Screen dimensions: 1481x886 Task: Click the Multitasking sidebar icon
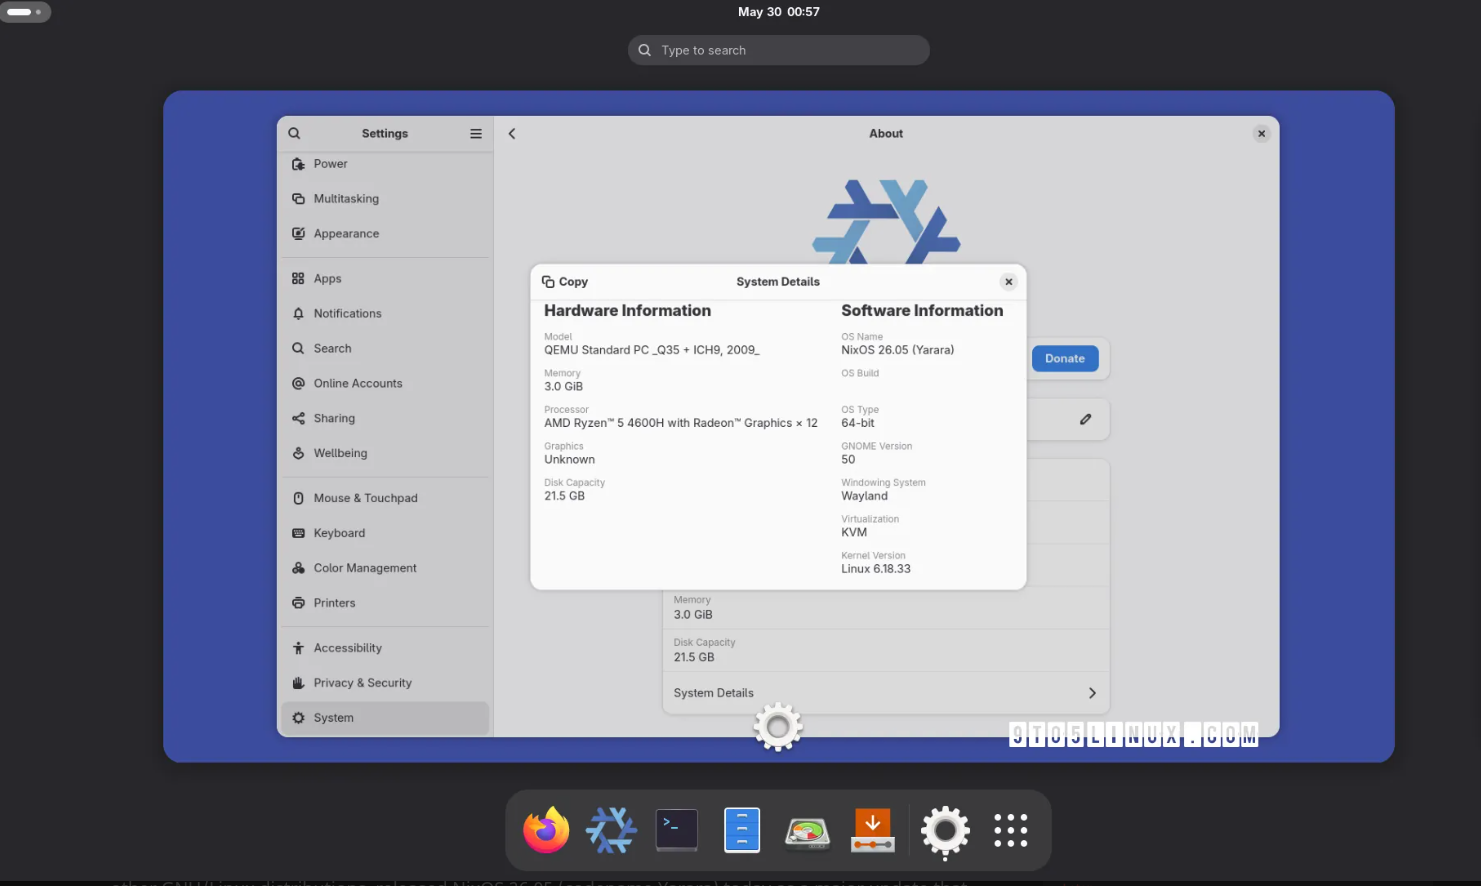(298, 199)
